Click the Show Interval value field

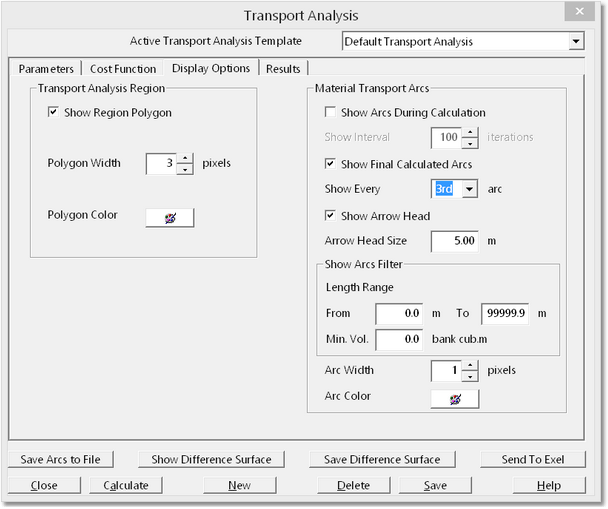446,138
